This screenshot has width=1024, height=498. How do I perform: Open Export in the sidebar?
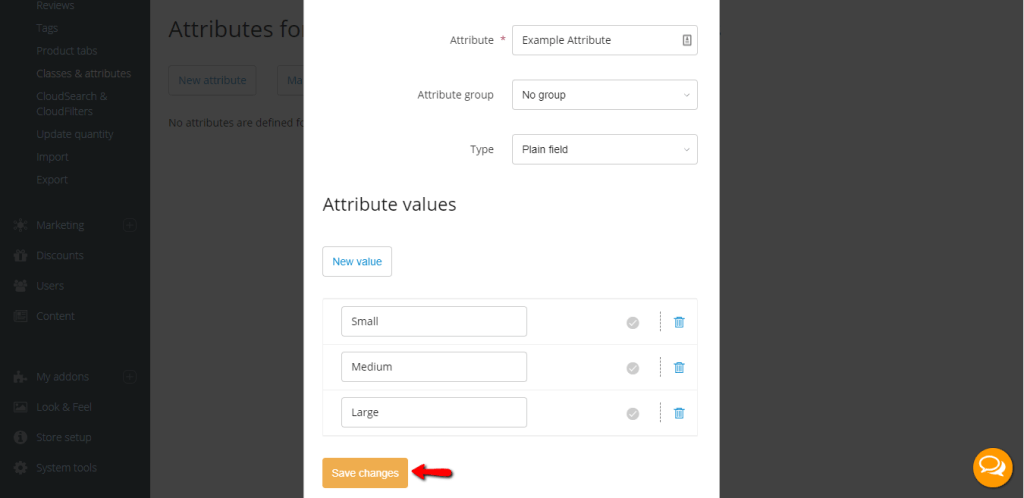pos(52,179)
